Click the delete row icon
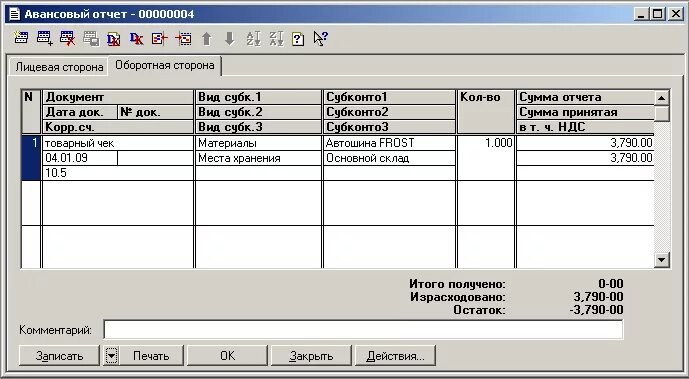Image resolution: width=689 pixels, height=379 pixels. [67, 38]
